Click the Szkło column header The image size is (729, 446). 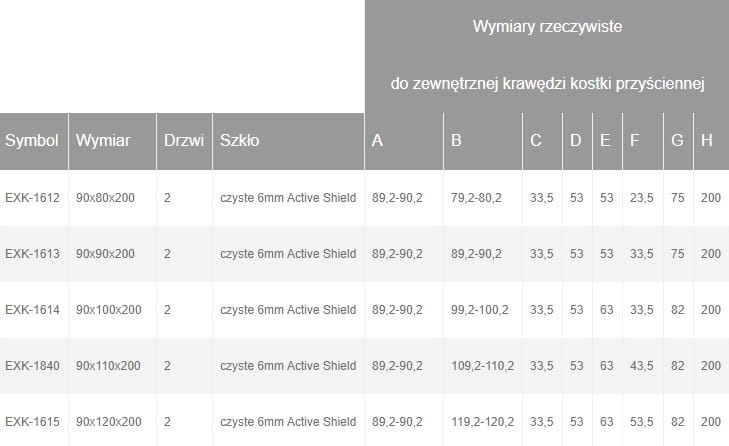coord(239,141)
